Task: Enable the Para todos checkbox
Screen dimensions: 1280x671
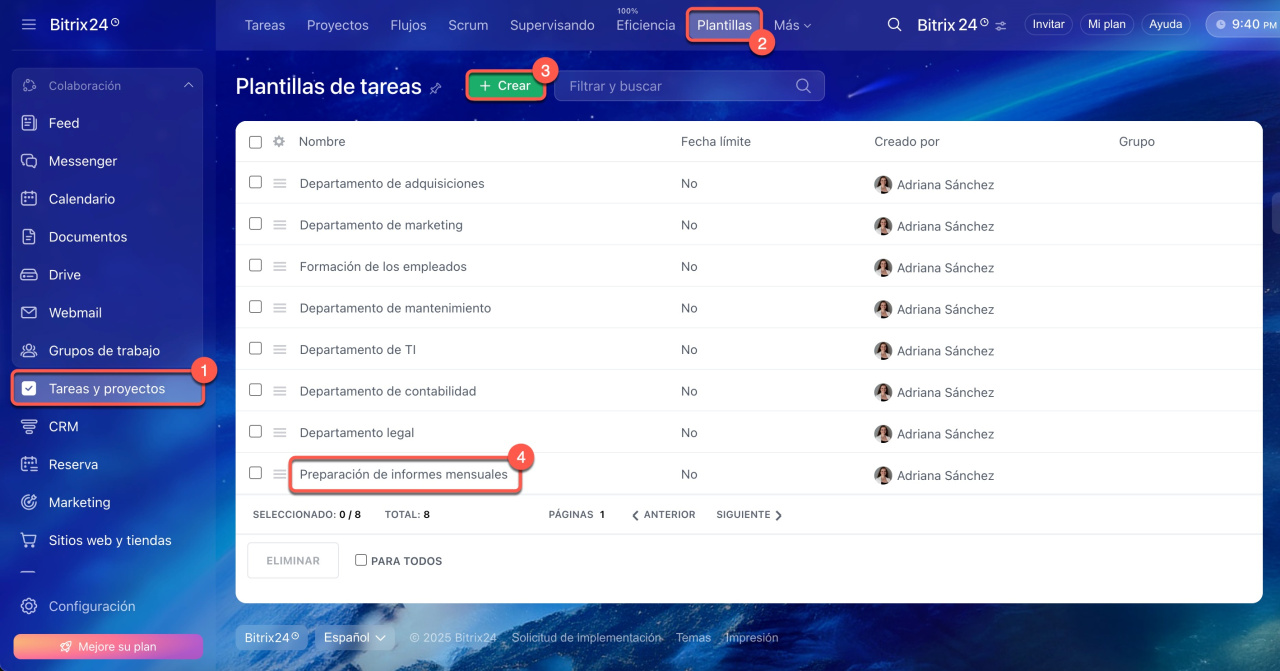Action: (361, 561)
